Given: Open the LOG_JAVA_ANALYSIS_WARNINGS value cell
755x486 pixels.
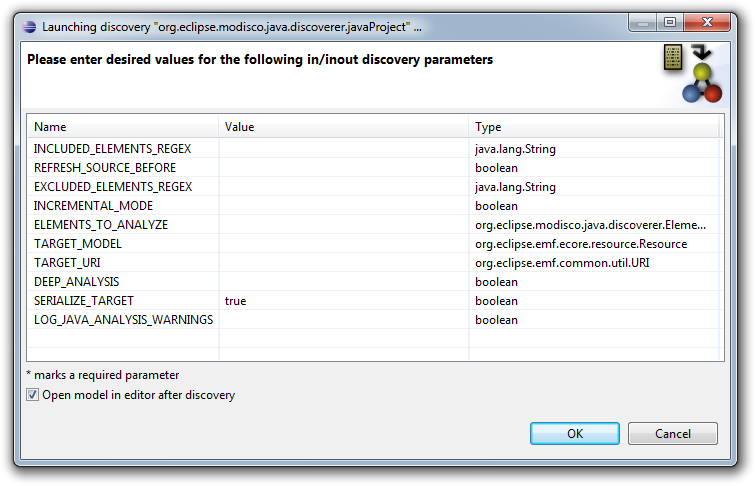Looking at the screenshot, I should click(344, 320).
